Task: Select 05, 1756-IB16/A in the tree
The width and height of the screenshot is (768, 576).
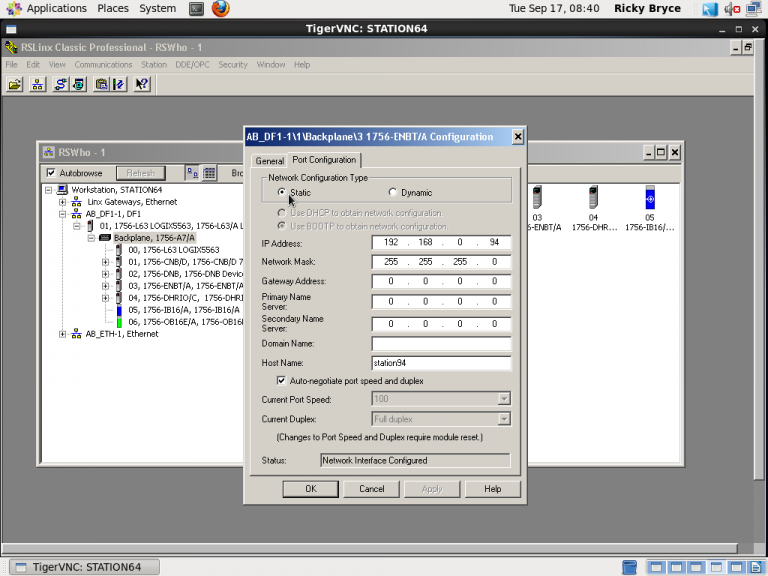Action: [184, 310]
